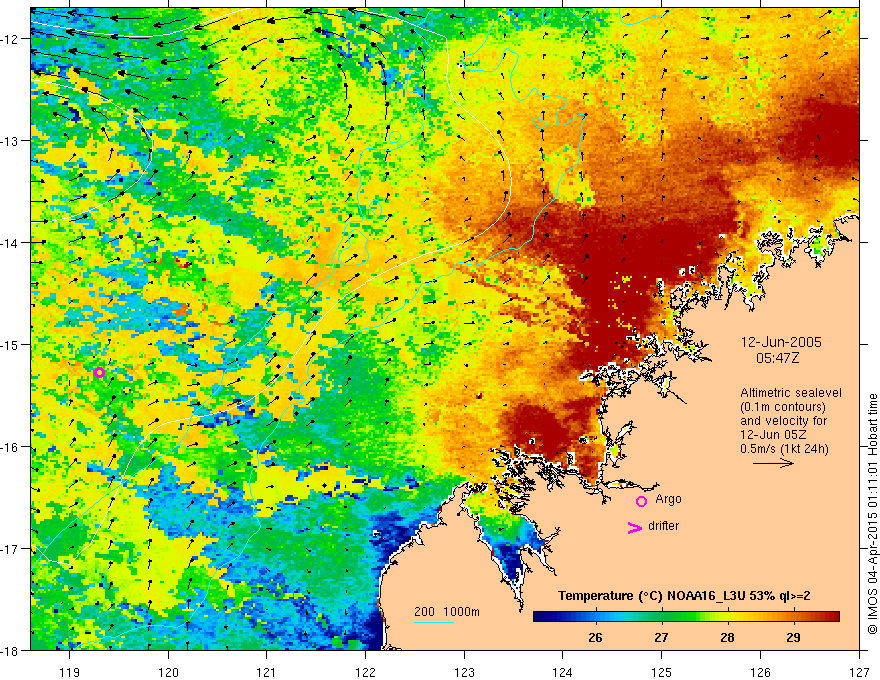
Task: Click the '-14' latitude axis label
Action: 11,243
